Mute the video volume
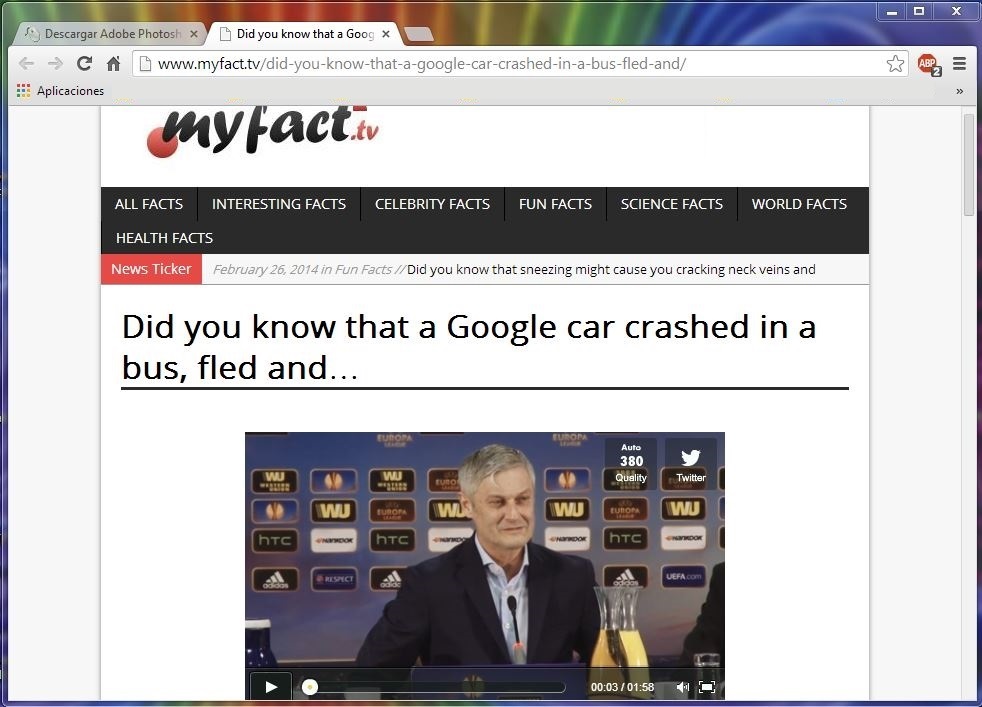The height and width of the screenshot is (707, 982). coord(682,688)
